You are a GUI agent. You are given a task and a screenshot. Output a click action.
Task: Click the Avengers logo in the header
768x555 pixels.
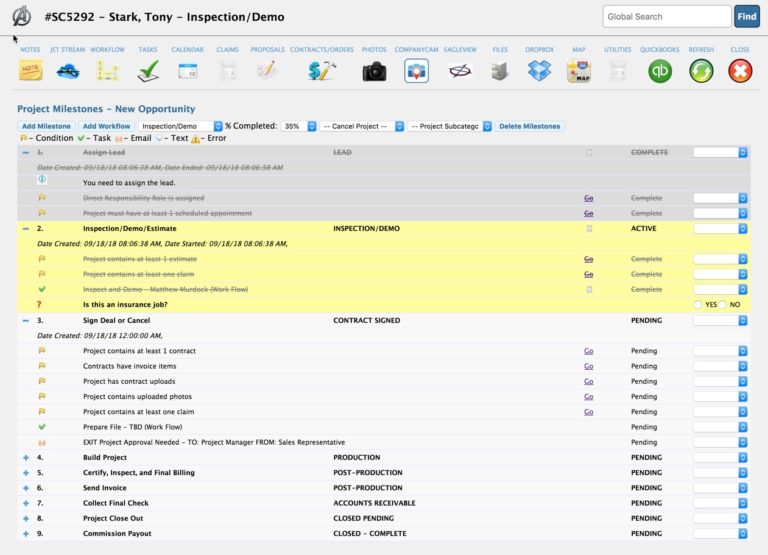point(22,16)
